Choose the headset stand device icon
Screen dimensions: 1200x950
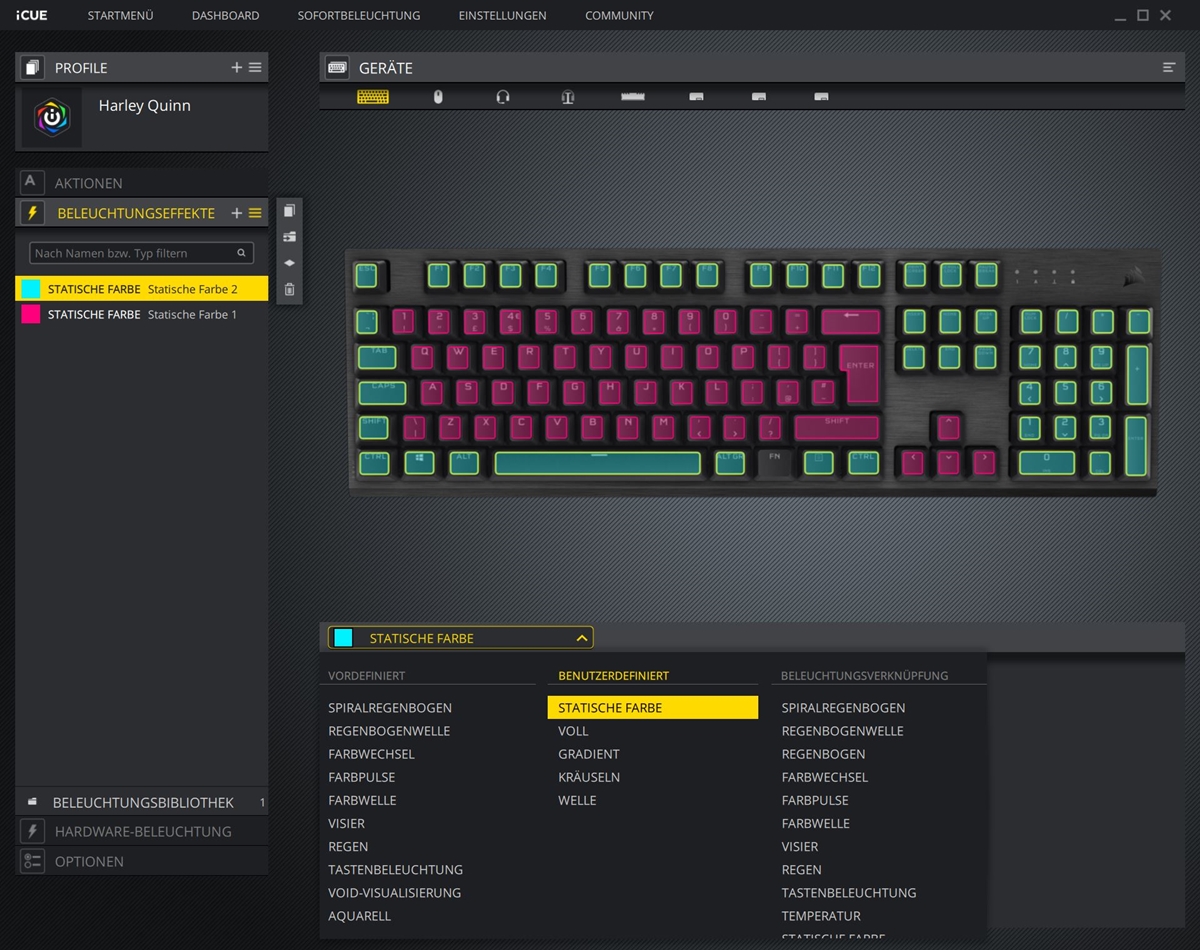(568, 97)
